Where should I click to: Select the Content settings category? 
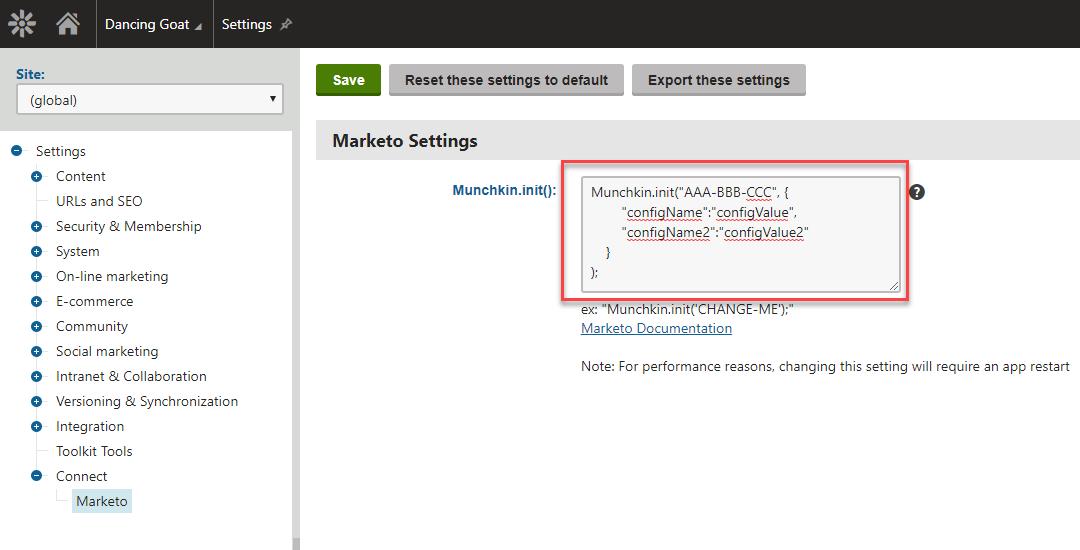[x=81, y=176]
